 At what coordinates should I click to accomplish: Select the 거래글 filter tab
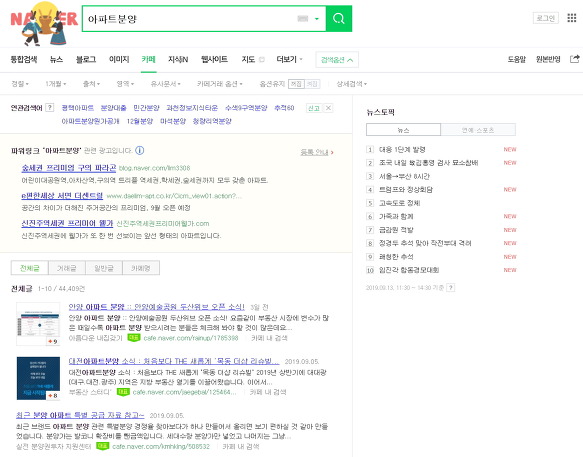coord(67,268)
